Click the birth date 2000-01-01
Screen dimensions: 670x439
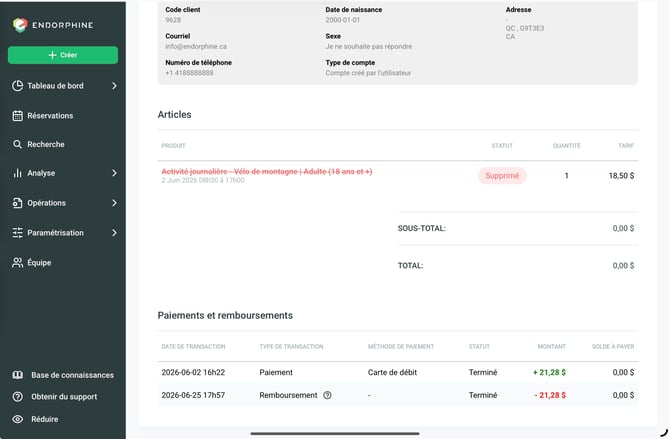pyautogui.click(x=343, y=20)
